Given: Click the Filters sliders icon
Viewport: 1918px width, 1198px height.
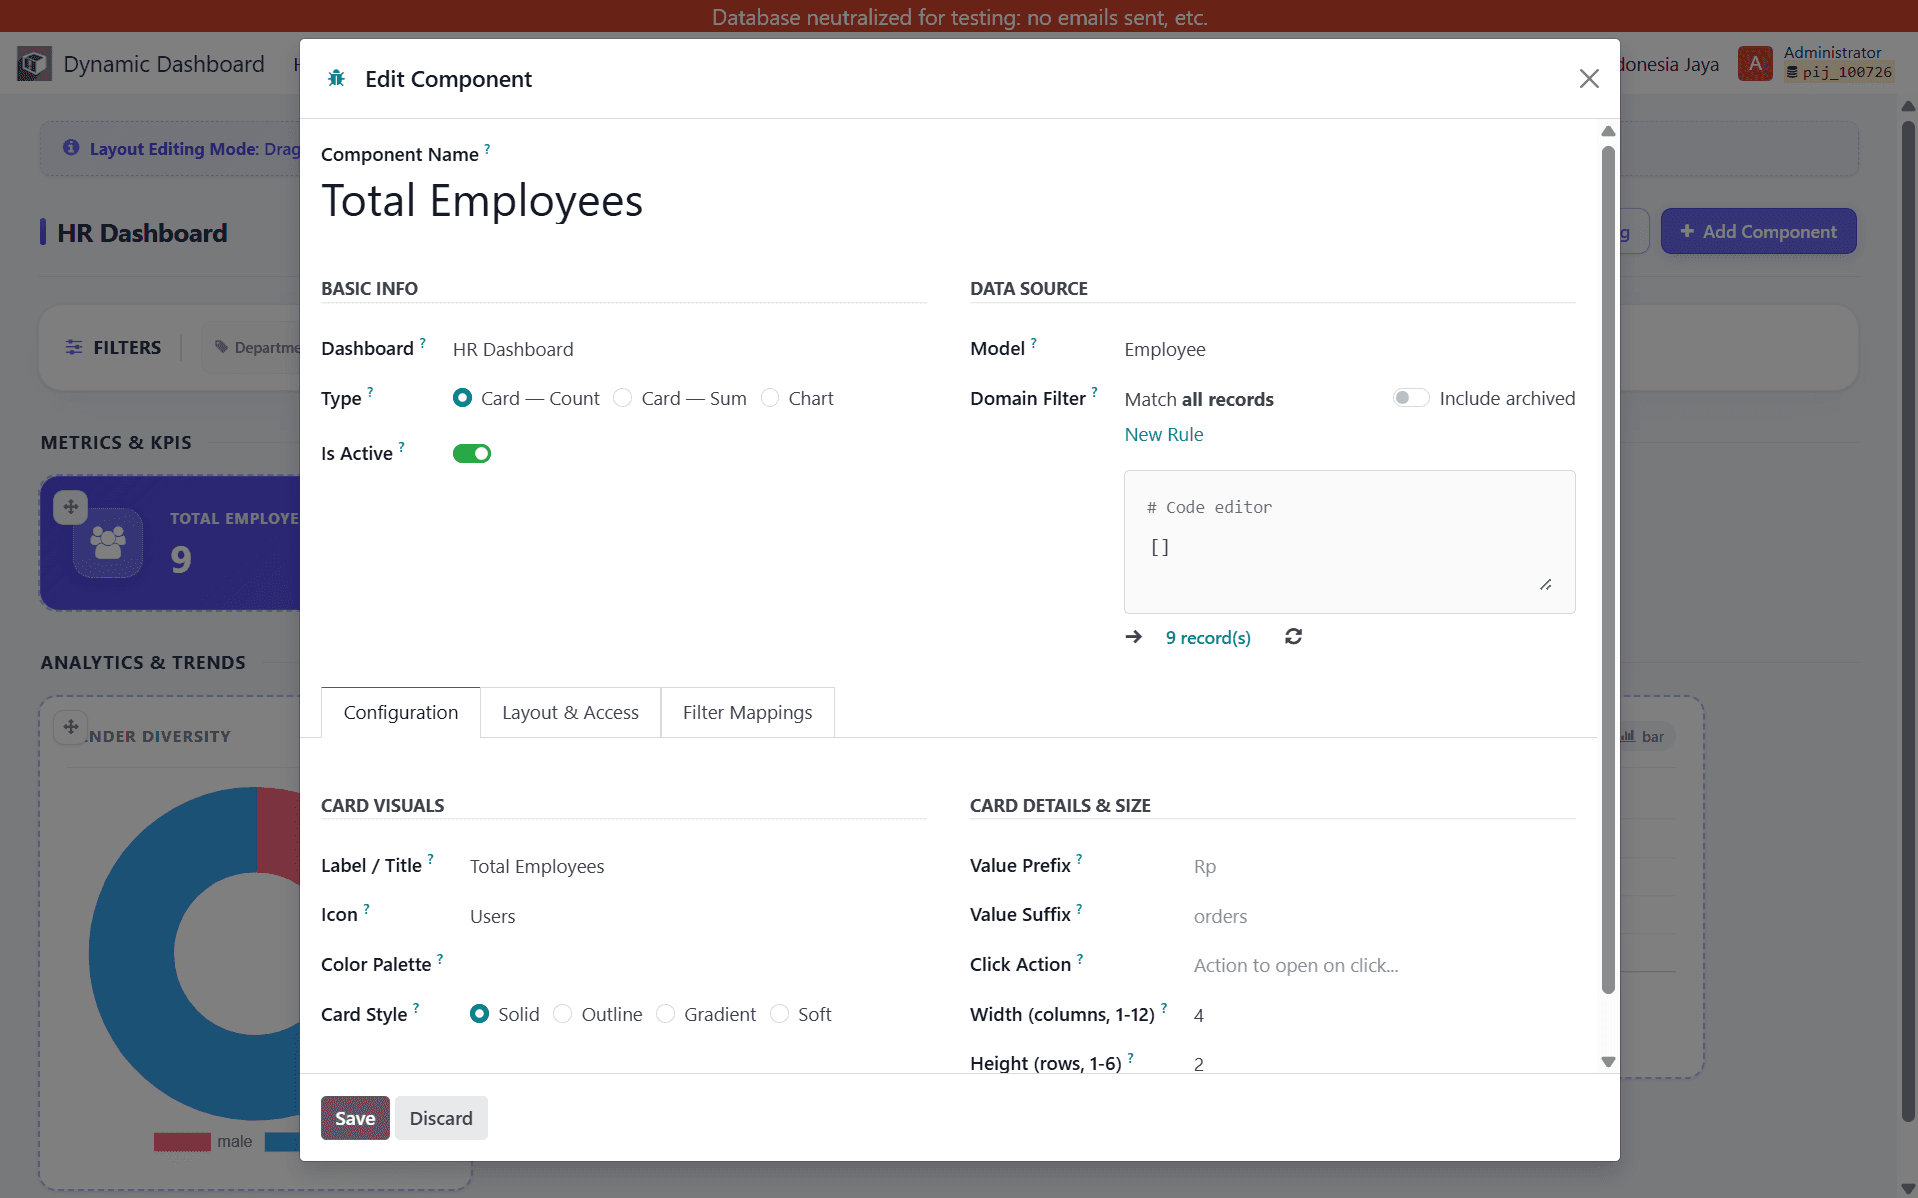Looking at the screenshot, I should [x=74, y=347].
